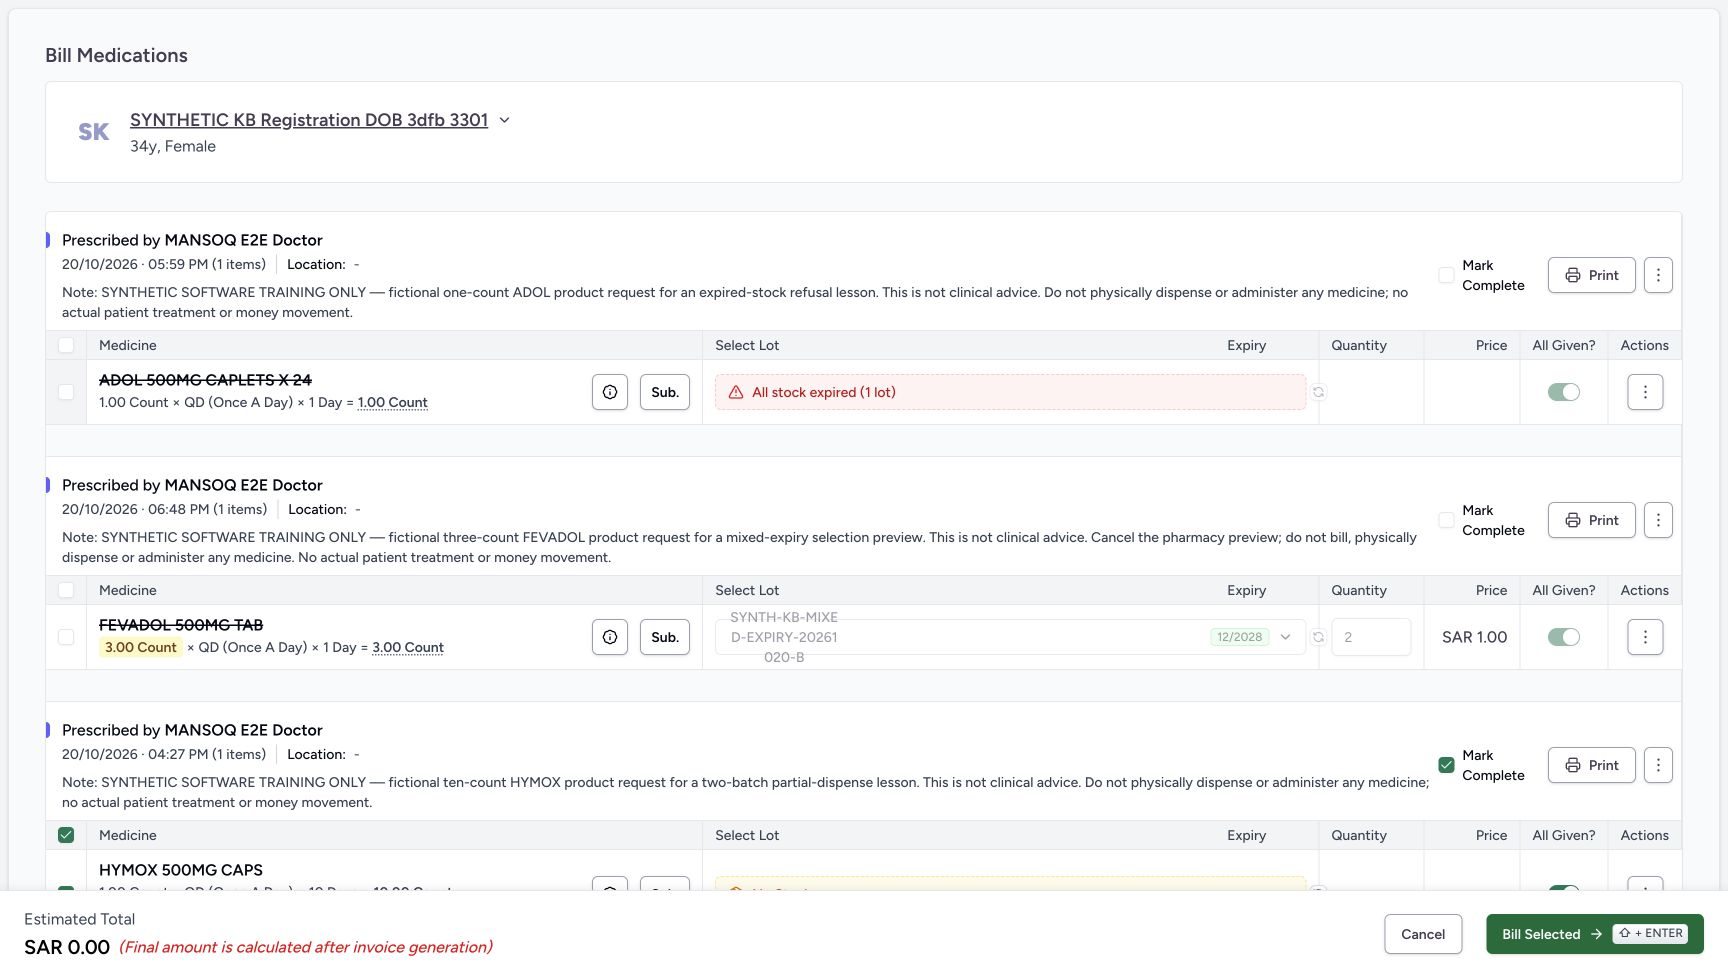Viewport: 1728px width, 977px height.
Task: Tick select-all checkbox in 06:48 PM table header
Action: pyautogui.click(x=66, y=590)
